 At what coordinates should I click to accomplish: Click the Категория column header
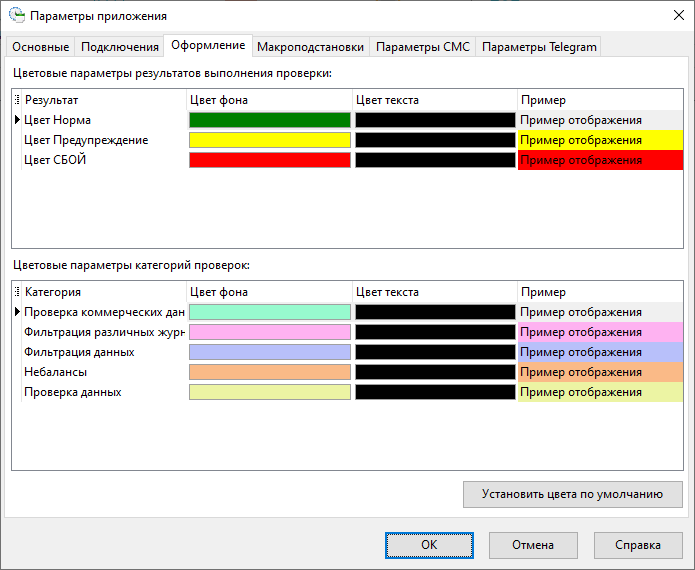pos(104,292)
